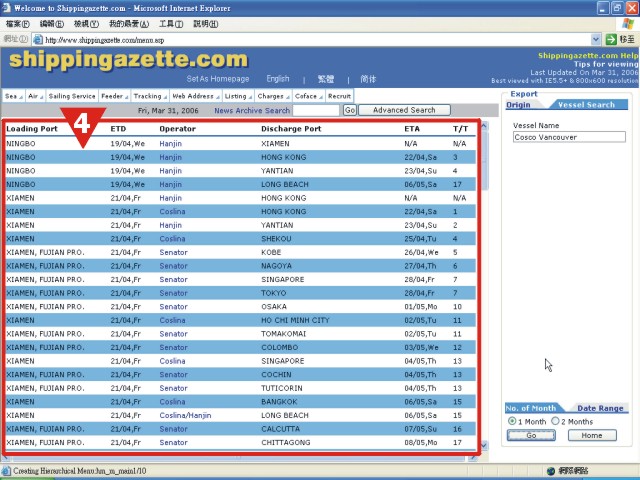Switch site language to English

point(278,79)
